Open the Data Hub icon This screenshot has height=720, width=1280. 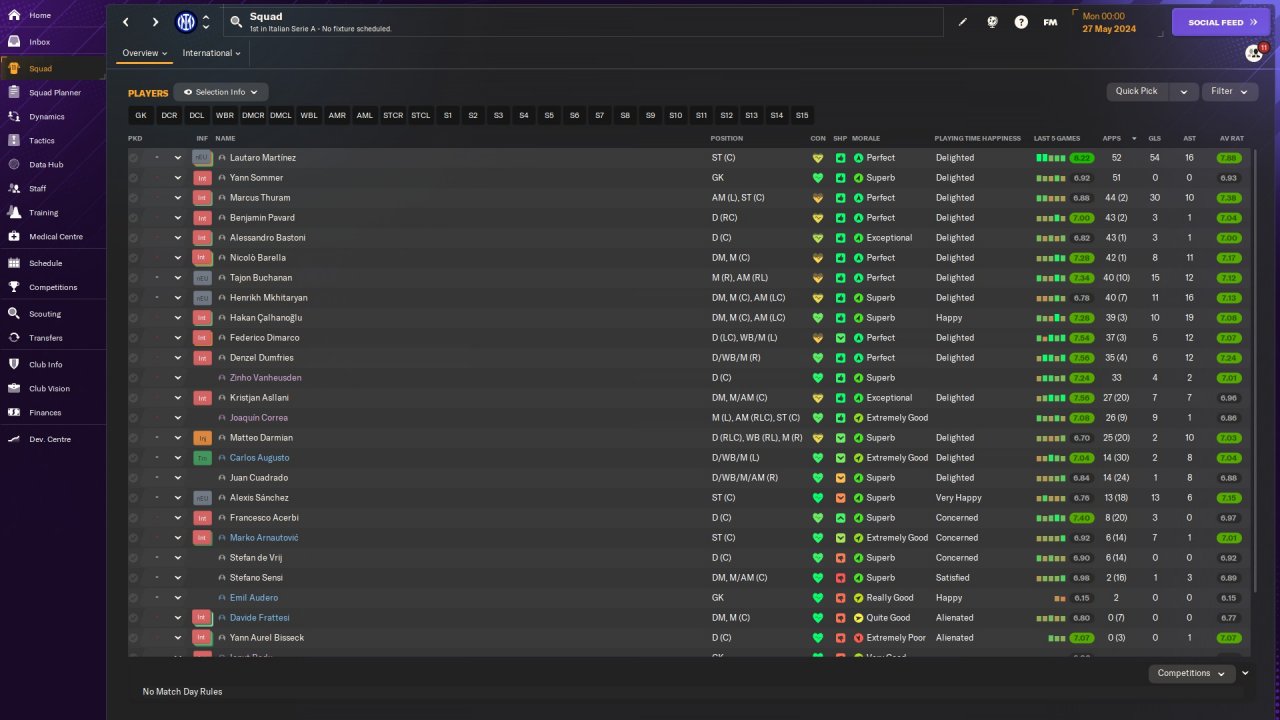point(15,165)
